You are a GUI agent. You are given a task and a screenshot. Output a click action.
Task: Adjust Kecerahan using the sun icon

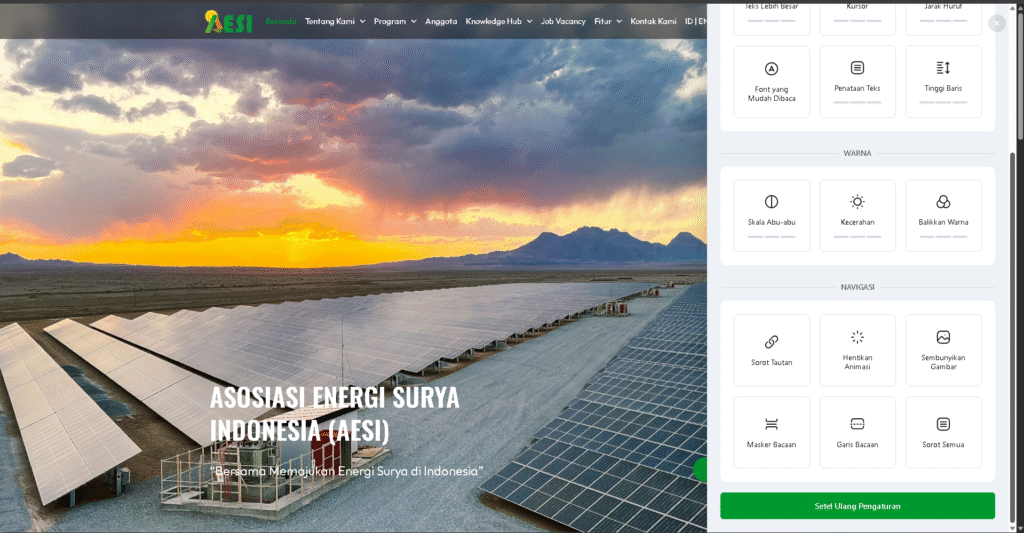[x=857, y=202]
